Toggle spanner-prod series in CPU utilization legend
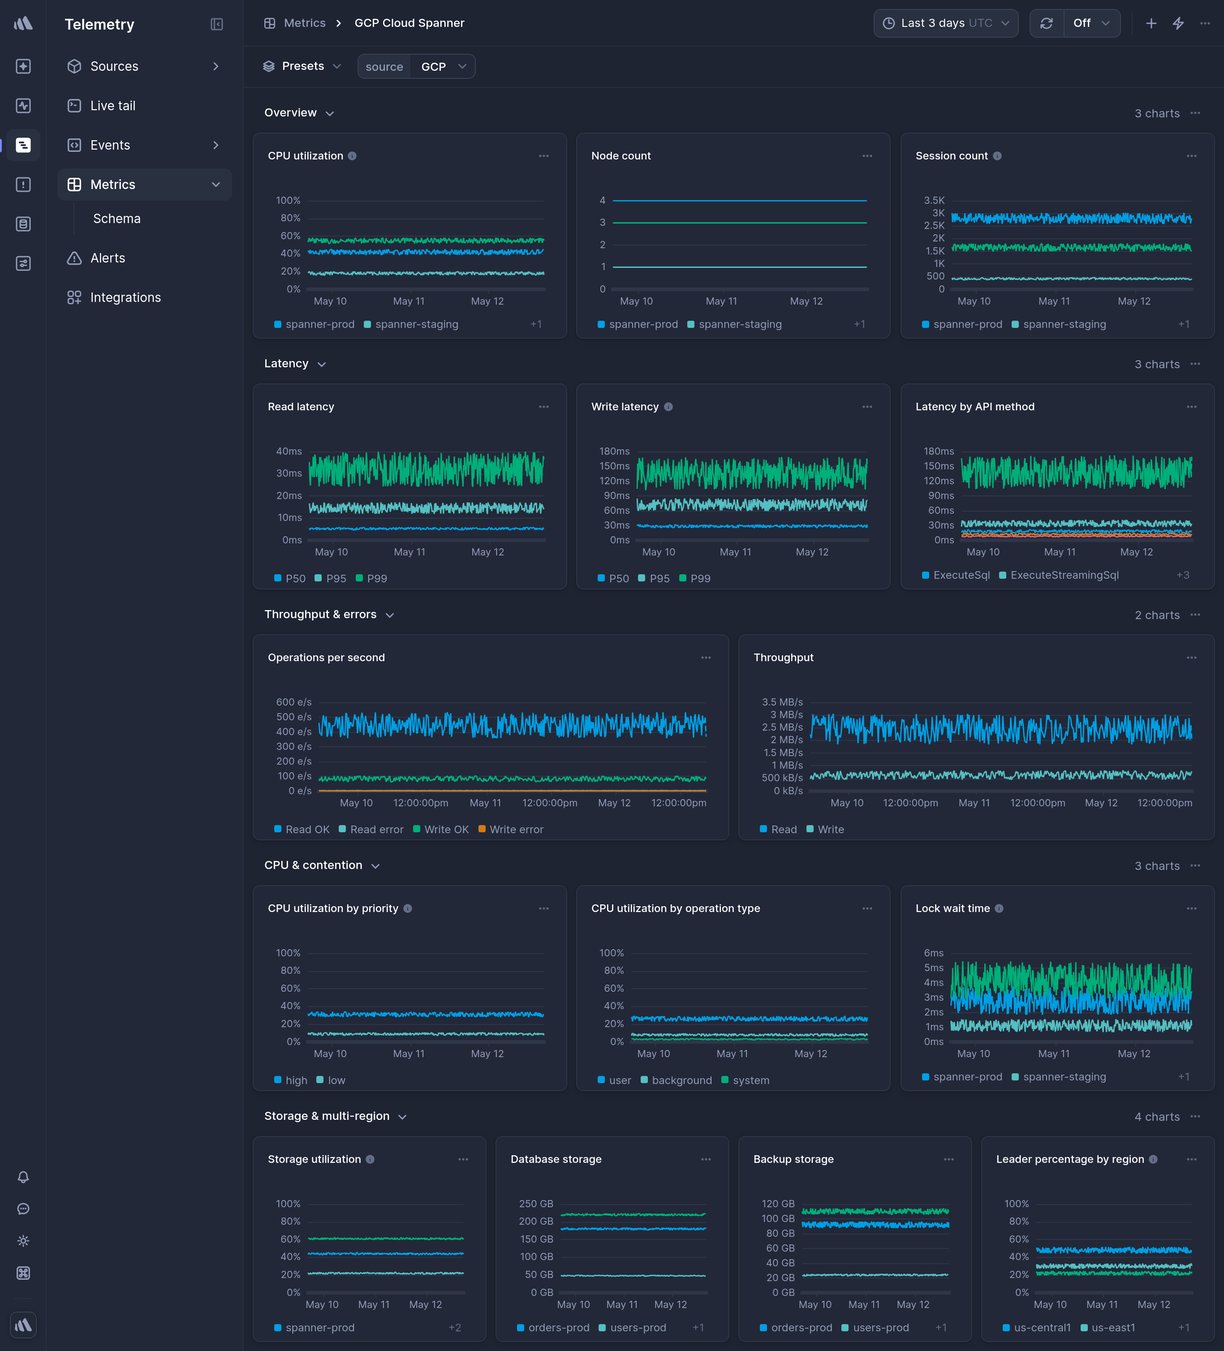 coord(314,324)
